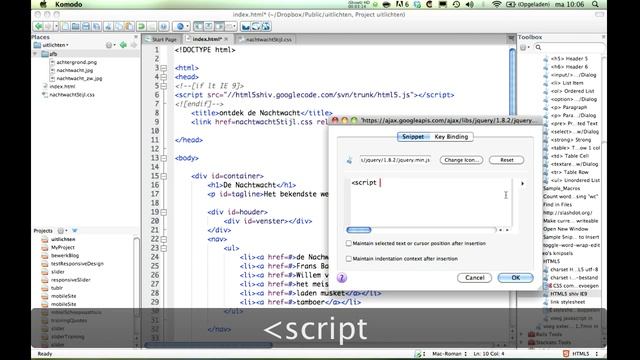Screen dimensions: 640x360
Task: Click the green Undo toolbar icon
Action: [141, 27]
